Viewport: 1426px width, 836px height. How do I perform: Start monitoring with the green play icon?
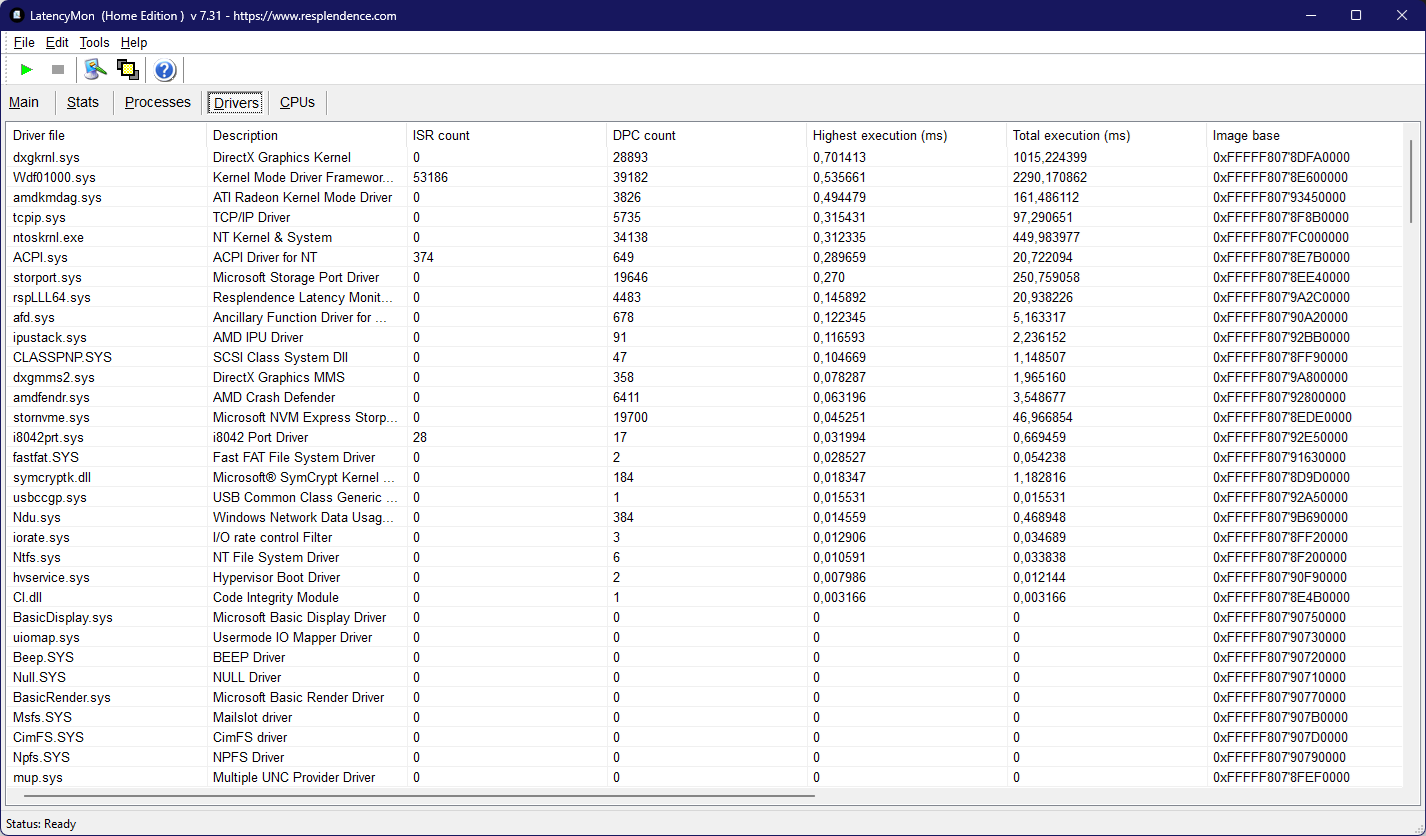pos(27,69)
